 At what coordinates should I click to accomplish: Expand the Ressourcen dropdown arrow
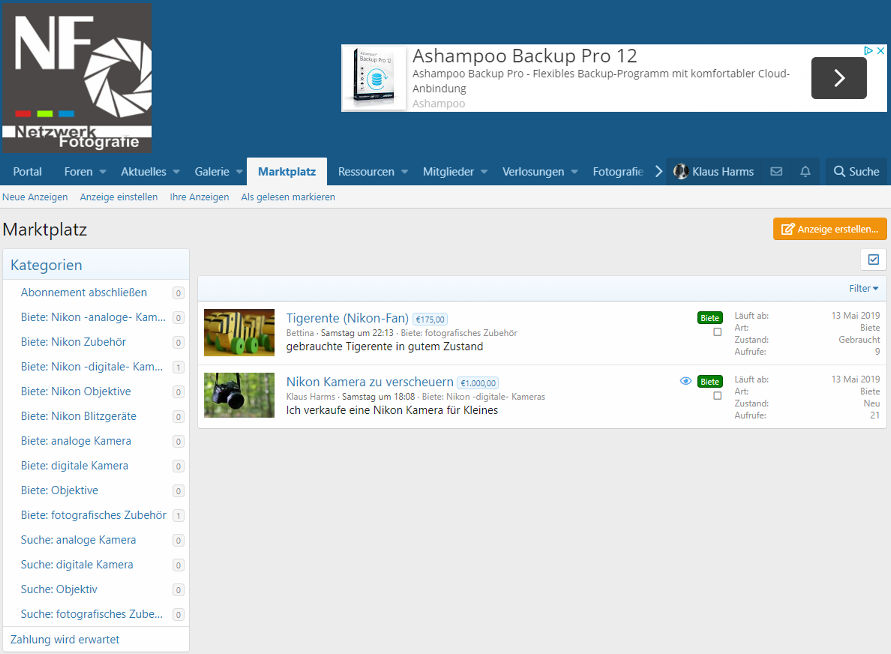405,172
